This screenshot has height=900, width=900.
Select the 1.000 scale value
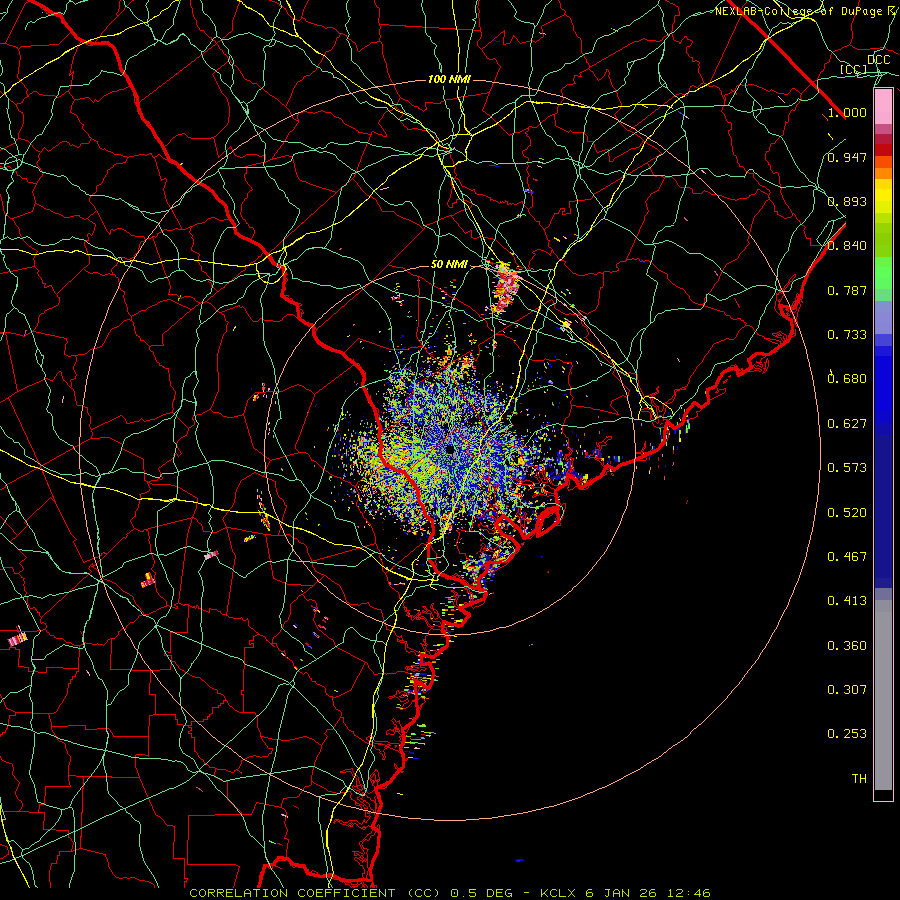click(847, 112)
